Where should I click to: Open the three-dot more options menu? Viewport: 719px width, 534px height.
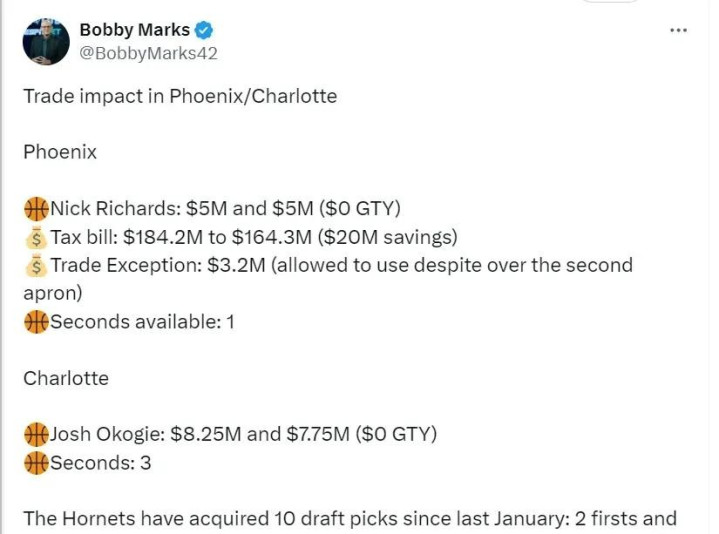pyautogui.click(x=678, y=30)
